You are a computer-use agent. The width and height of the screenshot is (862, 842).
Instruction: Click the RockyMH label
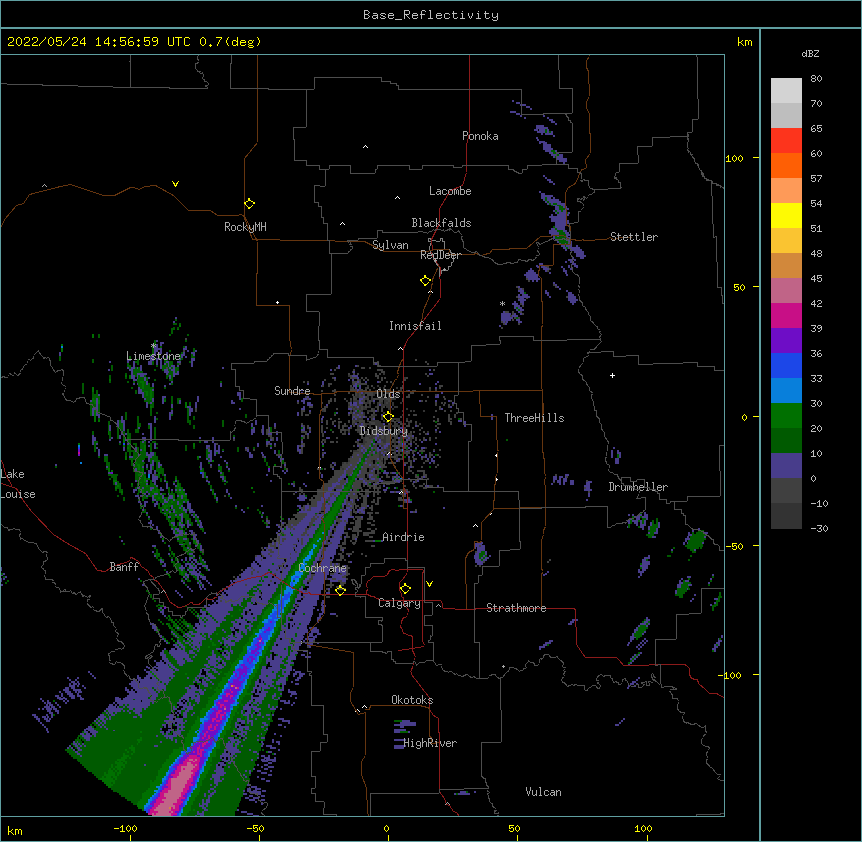245,227
